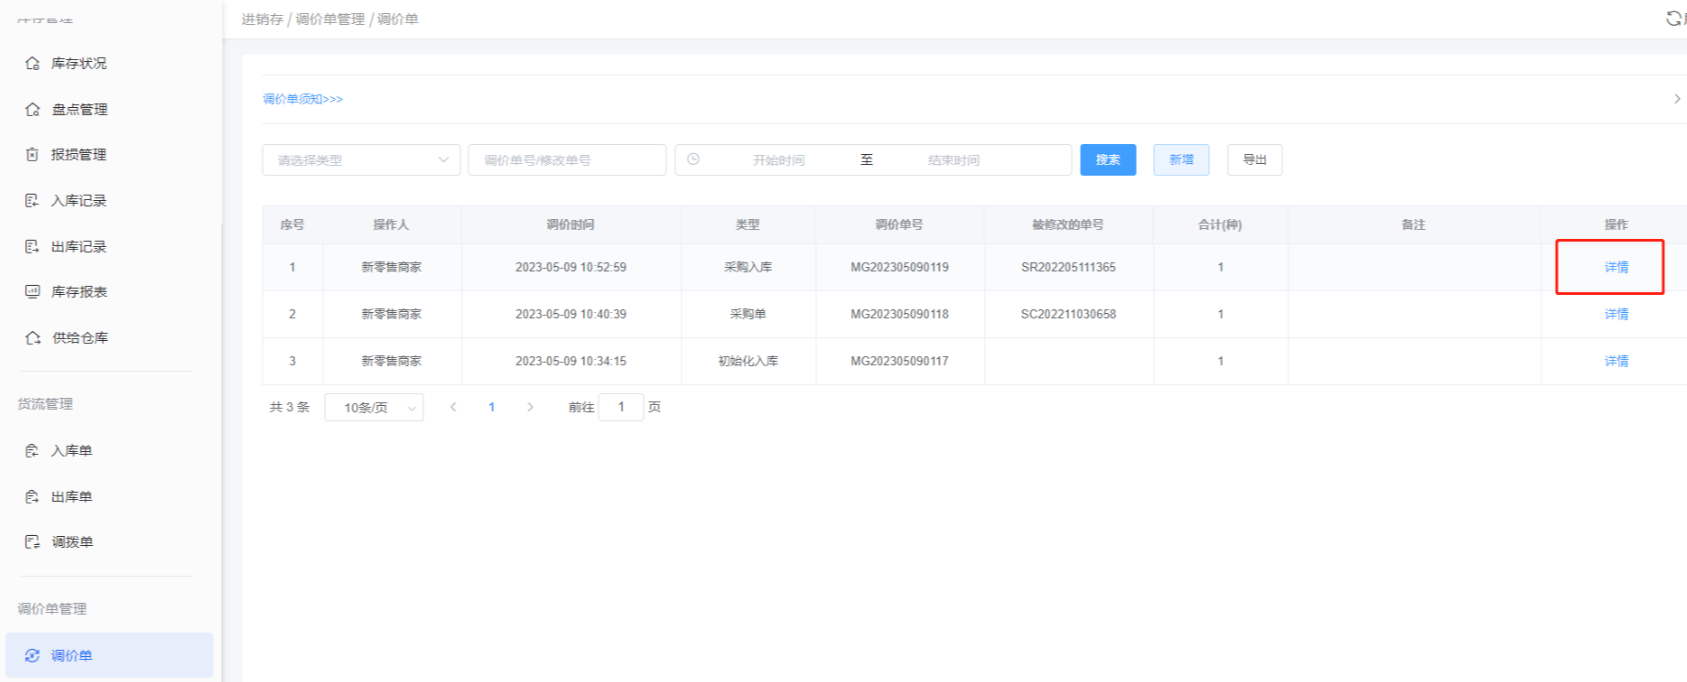Click the 供给仓库 sidebar icon
This screenshot has height=682, width=1687.
32,337
